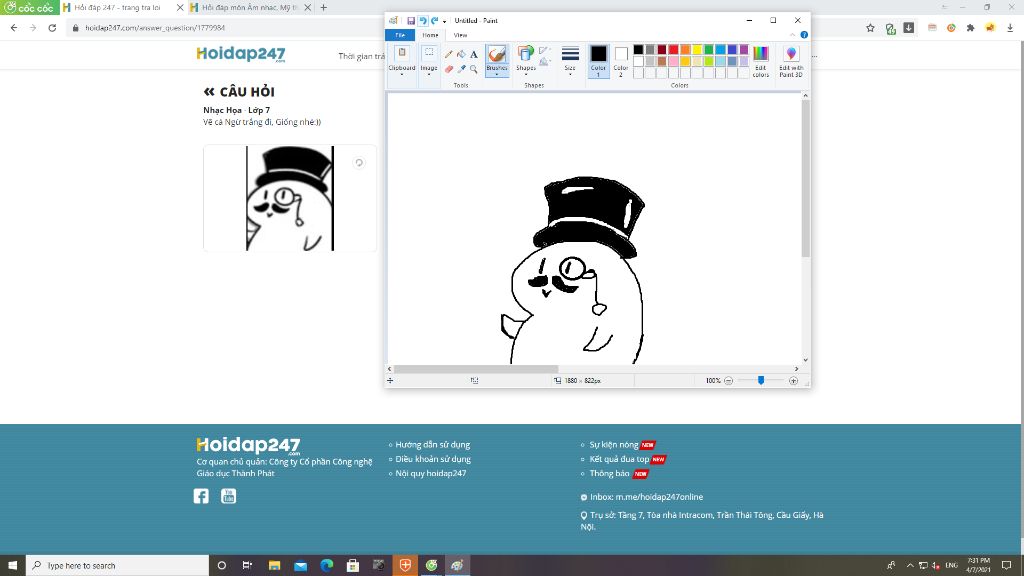The height and width of the screenshot is (576, 1024).
Task: Open the Shape outline dropdown
Action: (x=545, y=50)
